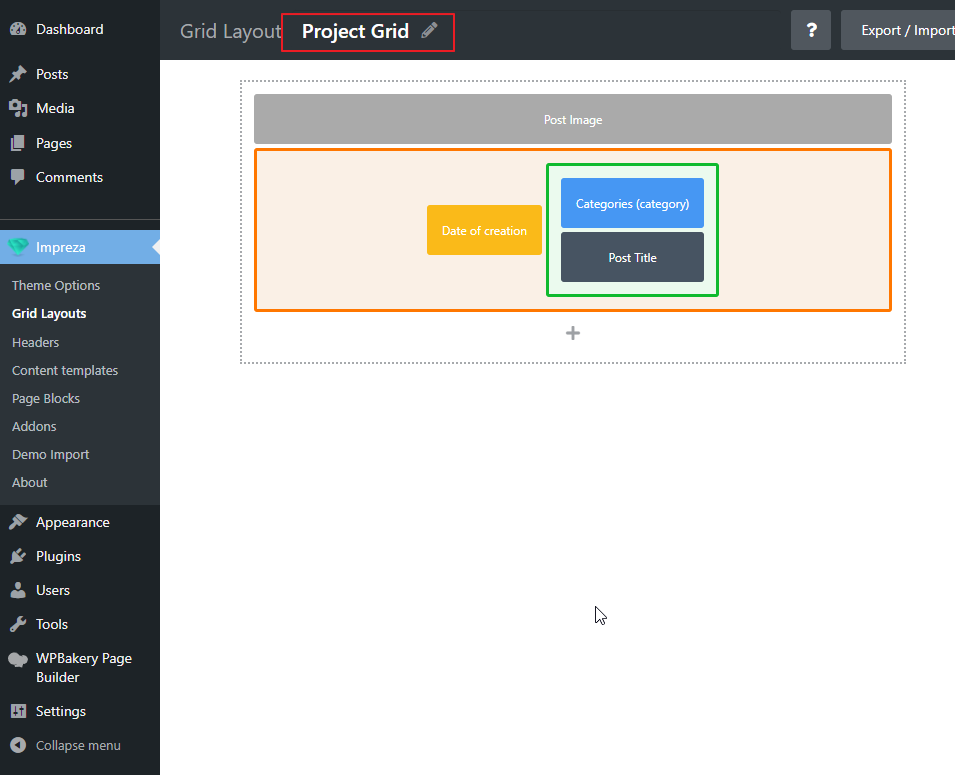Click the Users person icon
Screen dimensions: 955x775
pos(18,590)
